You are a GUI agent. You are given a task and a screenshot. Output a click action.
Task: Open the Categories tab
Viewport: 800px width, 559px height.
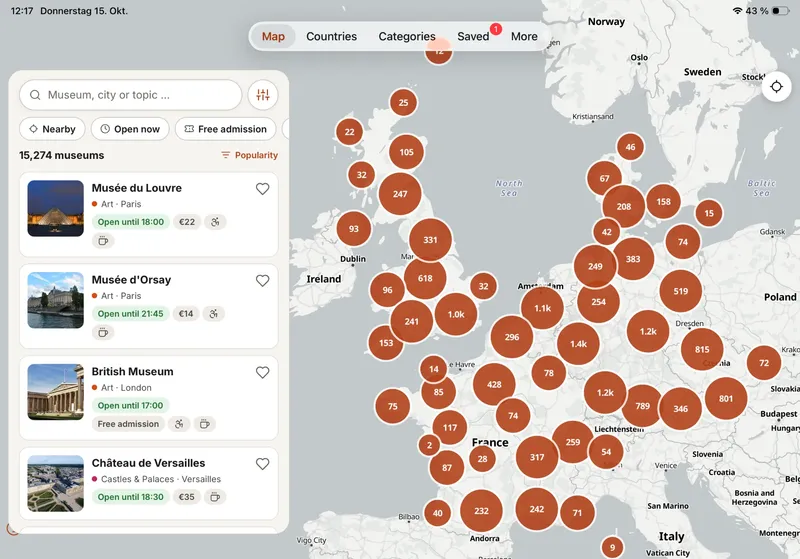point(407,36)
